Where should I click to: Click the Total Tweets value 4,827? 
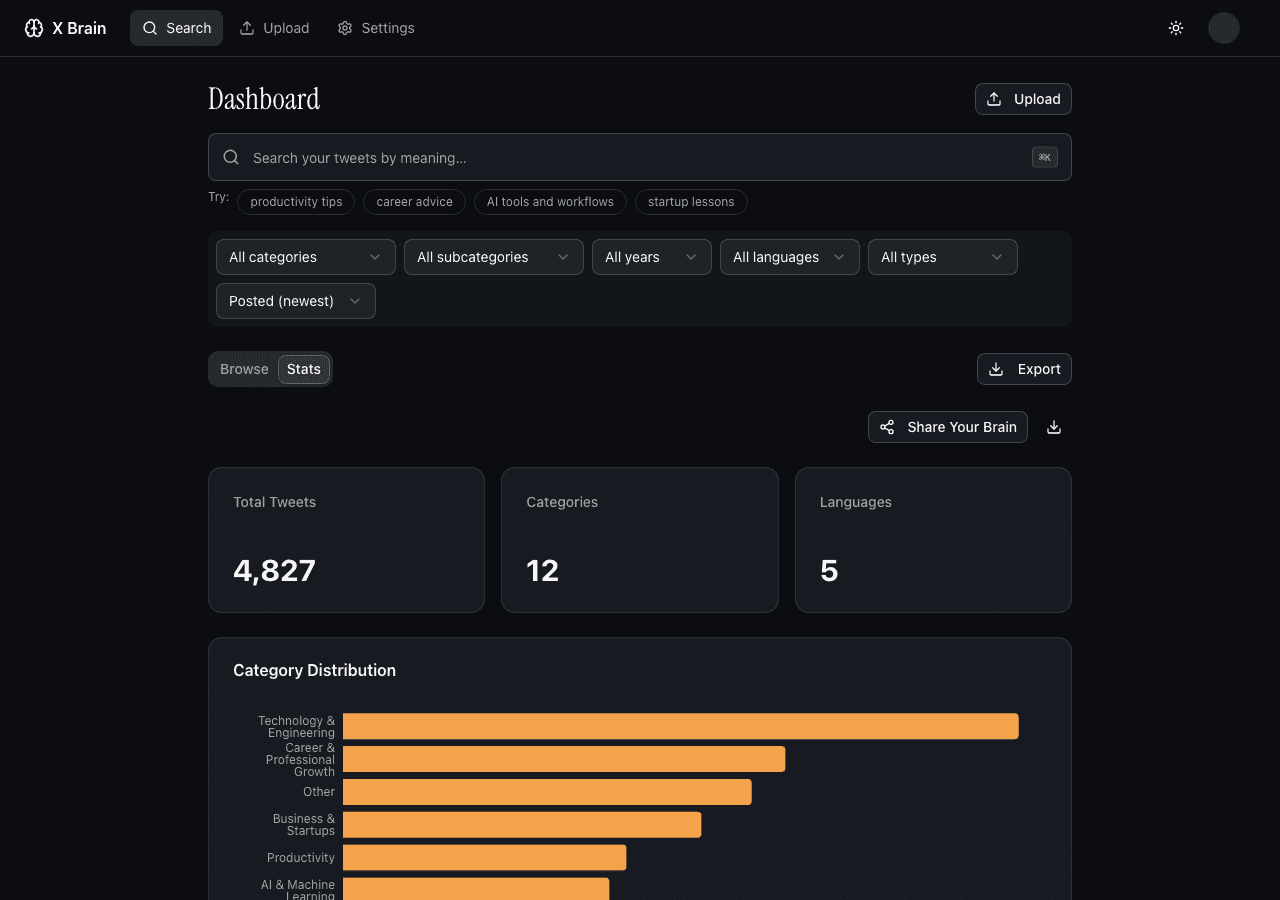[x=274, y=570]
